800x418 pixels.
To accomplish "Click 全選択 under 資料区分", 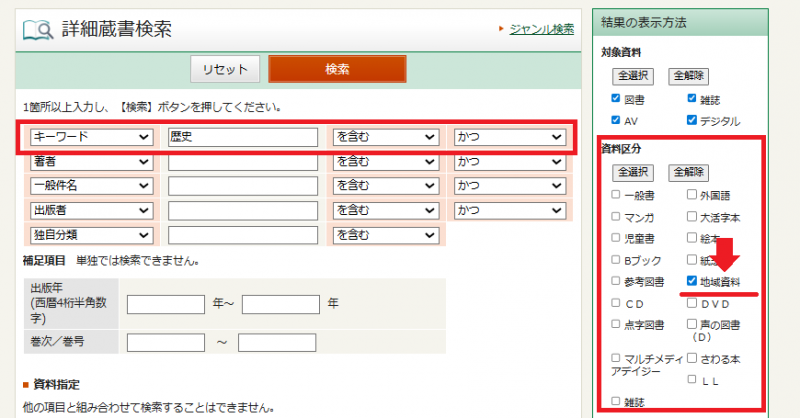I will [x=633, y=172].
